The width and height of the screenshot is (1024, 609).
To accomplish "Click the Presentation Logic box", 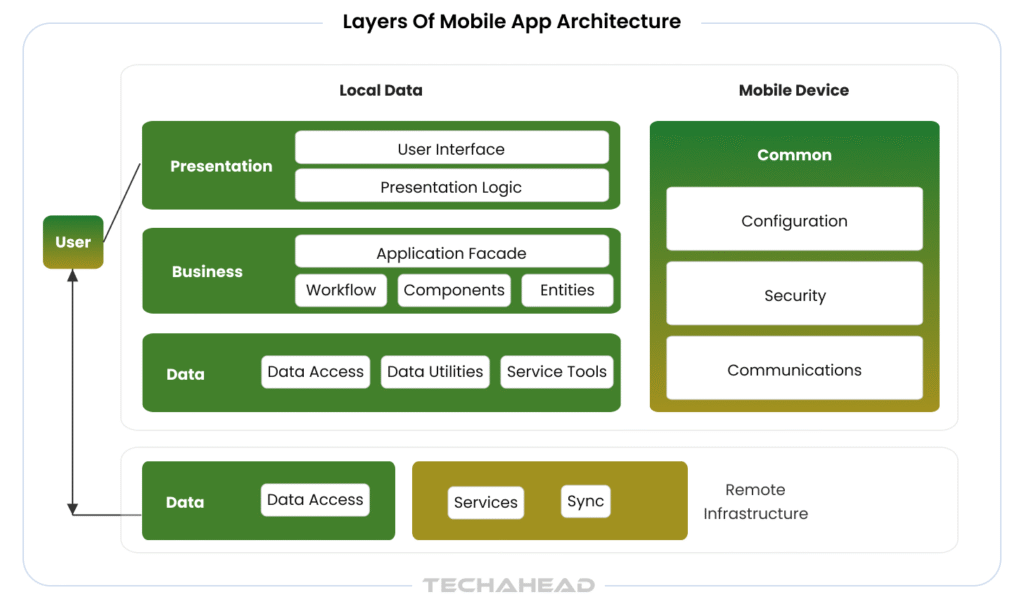I will click(451, 186).
